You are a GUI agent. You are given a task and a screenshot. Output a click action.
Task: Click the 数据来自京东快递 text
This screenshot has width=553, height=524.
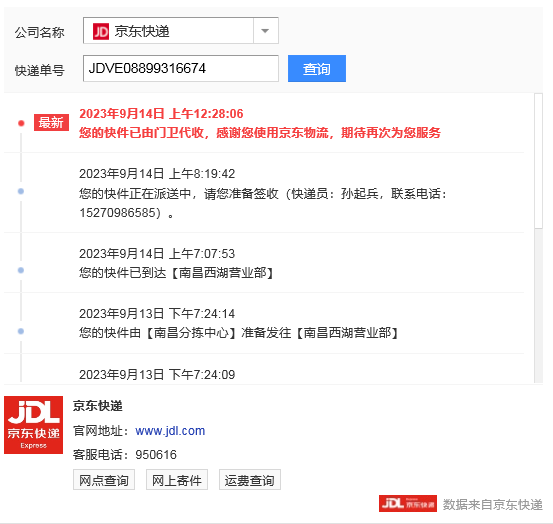(493, 505)
